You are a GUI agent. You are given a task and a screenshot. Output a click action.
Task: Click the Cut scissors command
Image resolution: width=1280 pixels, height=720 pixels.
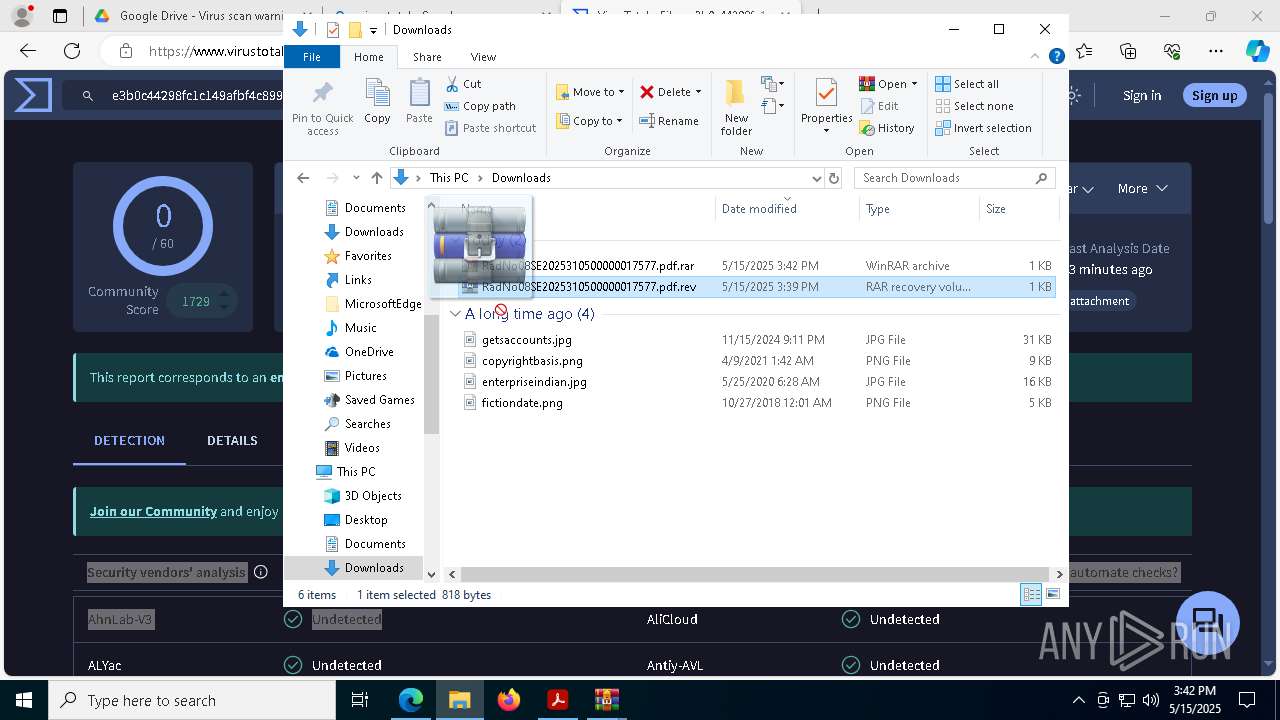click(463, 84)
